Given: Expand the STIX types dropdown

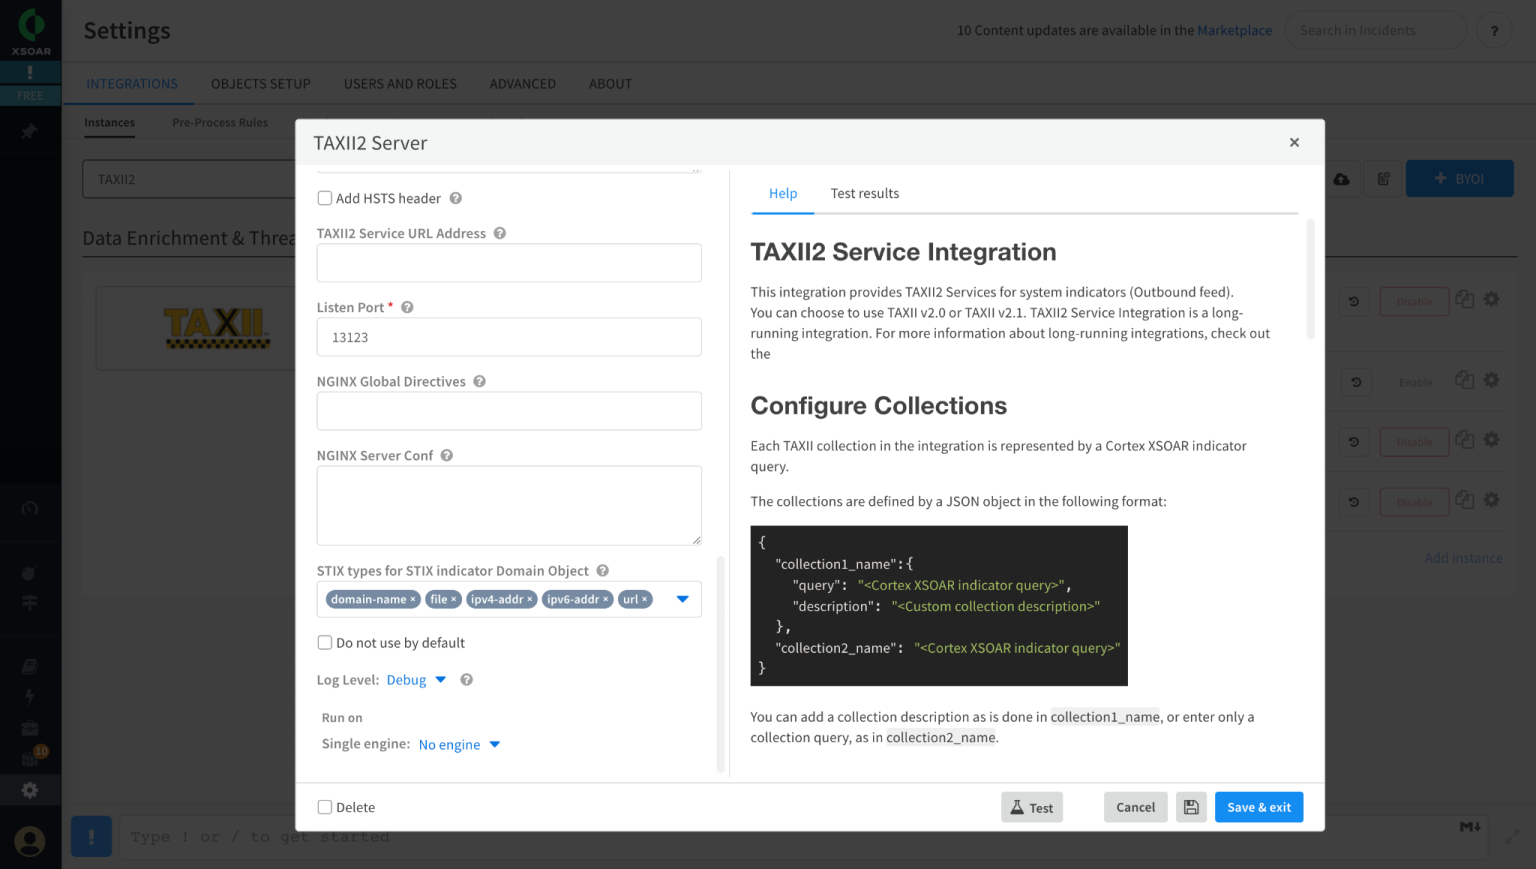Looking at the screenshot, I should [682, 599].
